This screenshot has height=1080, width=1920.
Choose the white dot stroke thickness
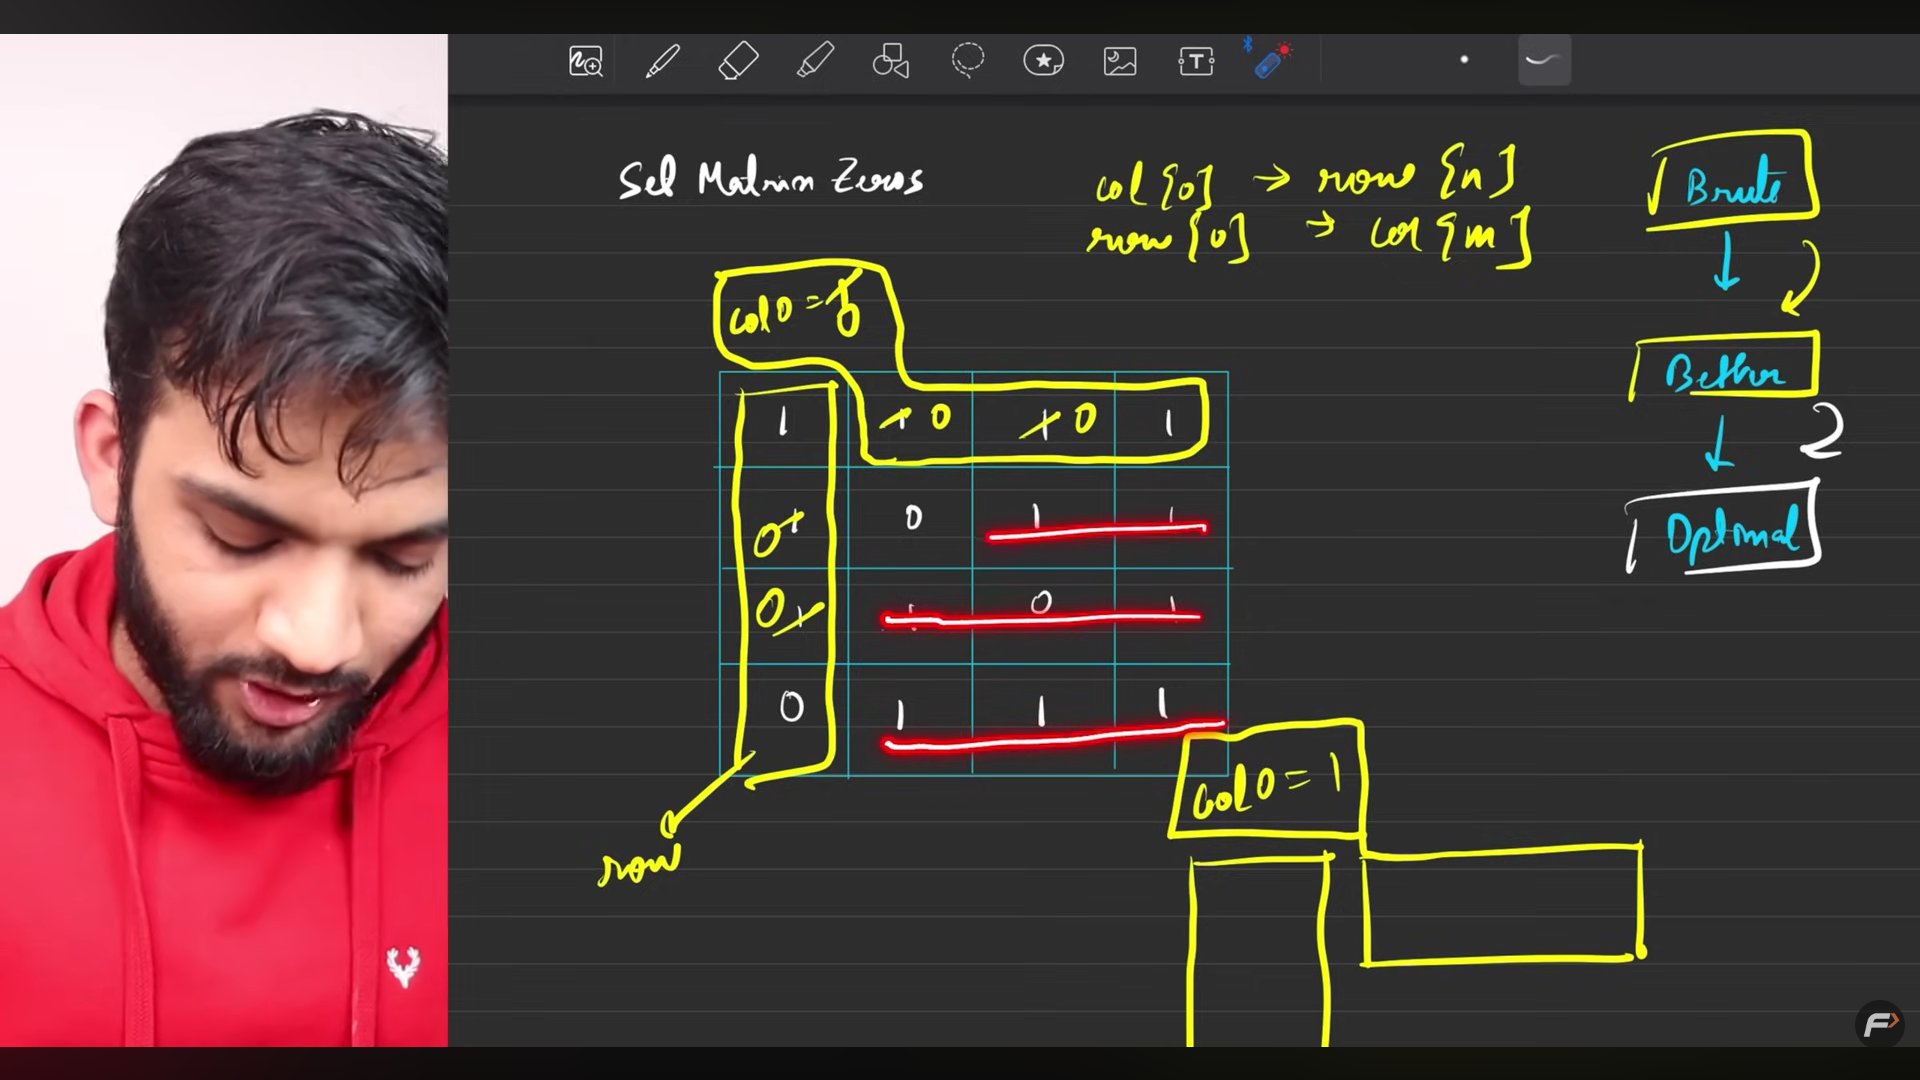coord(1464,60)
